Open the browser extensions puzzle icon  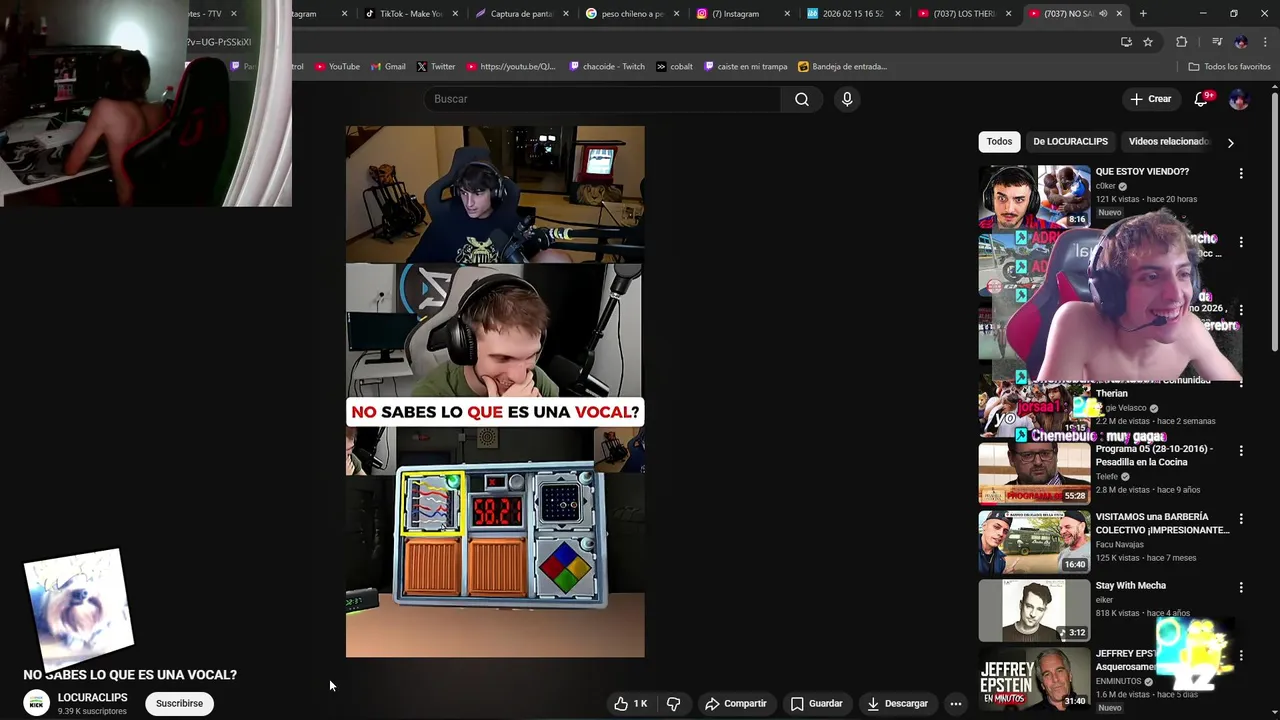click(1182, 42)
